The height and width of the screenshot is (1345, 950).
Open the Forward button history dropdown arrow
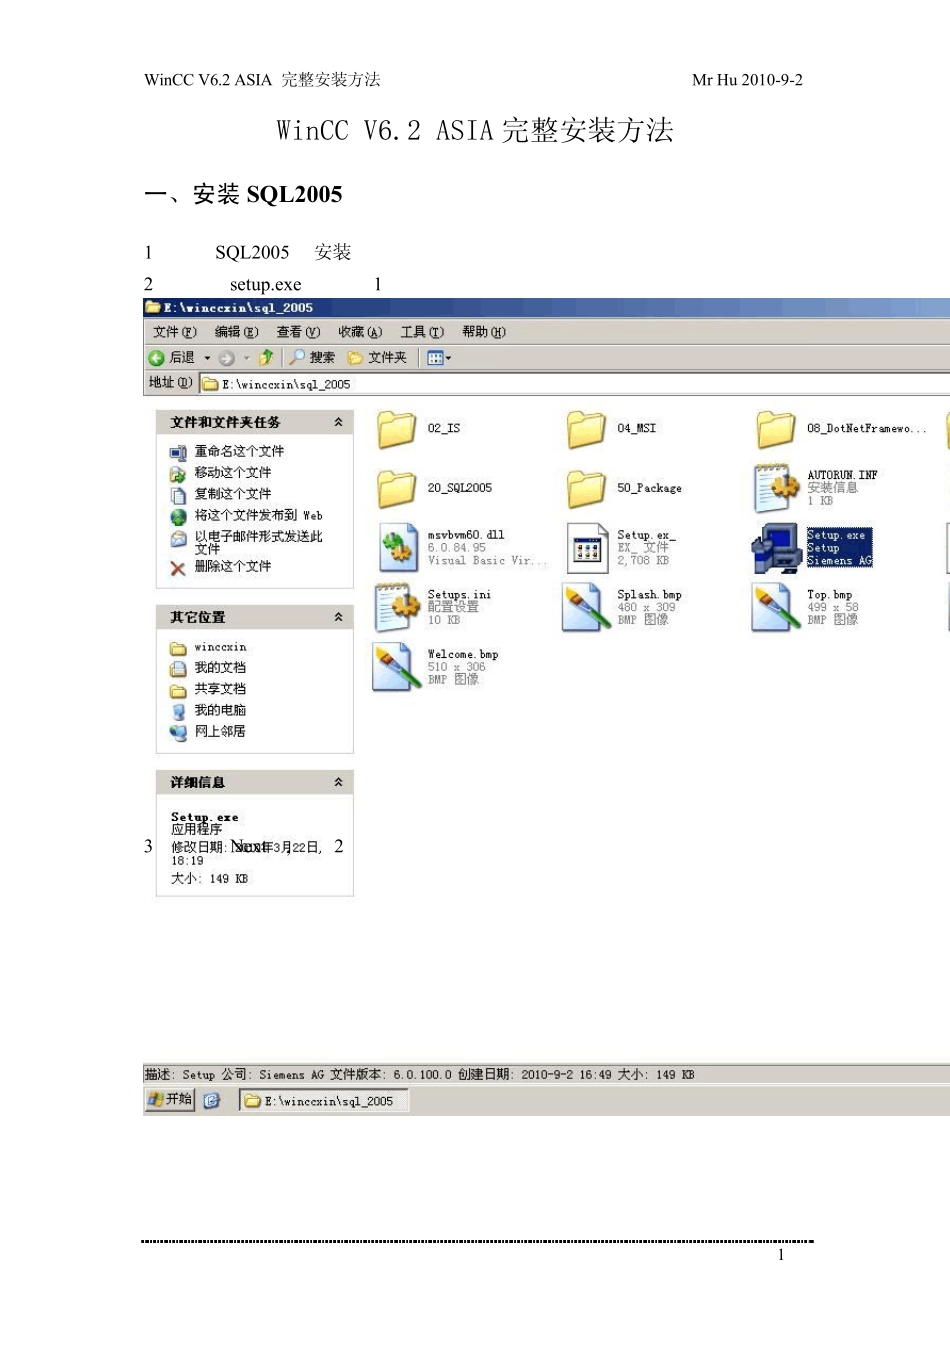tap(246, 358)
